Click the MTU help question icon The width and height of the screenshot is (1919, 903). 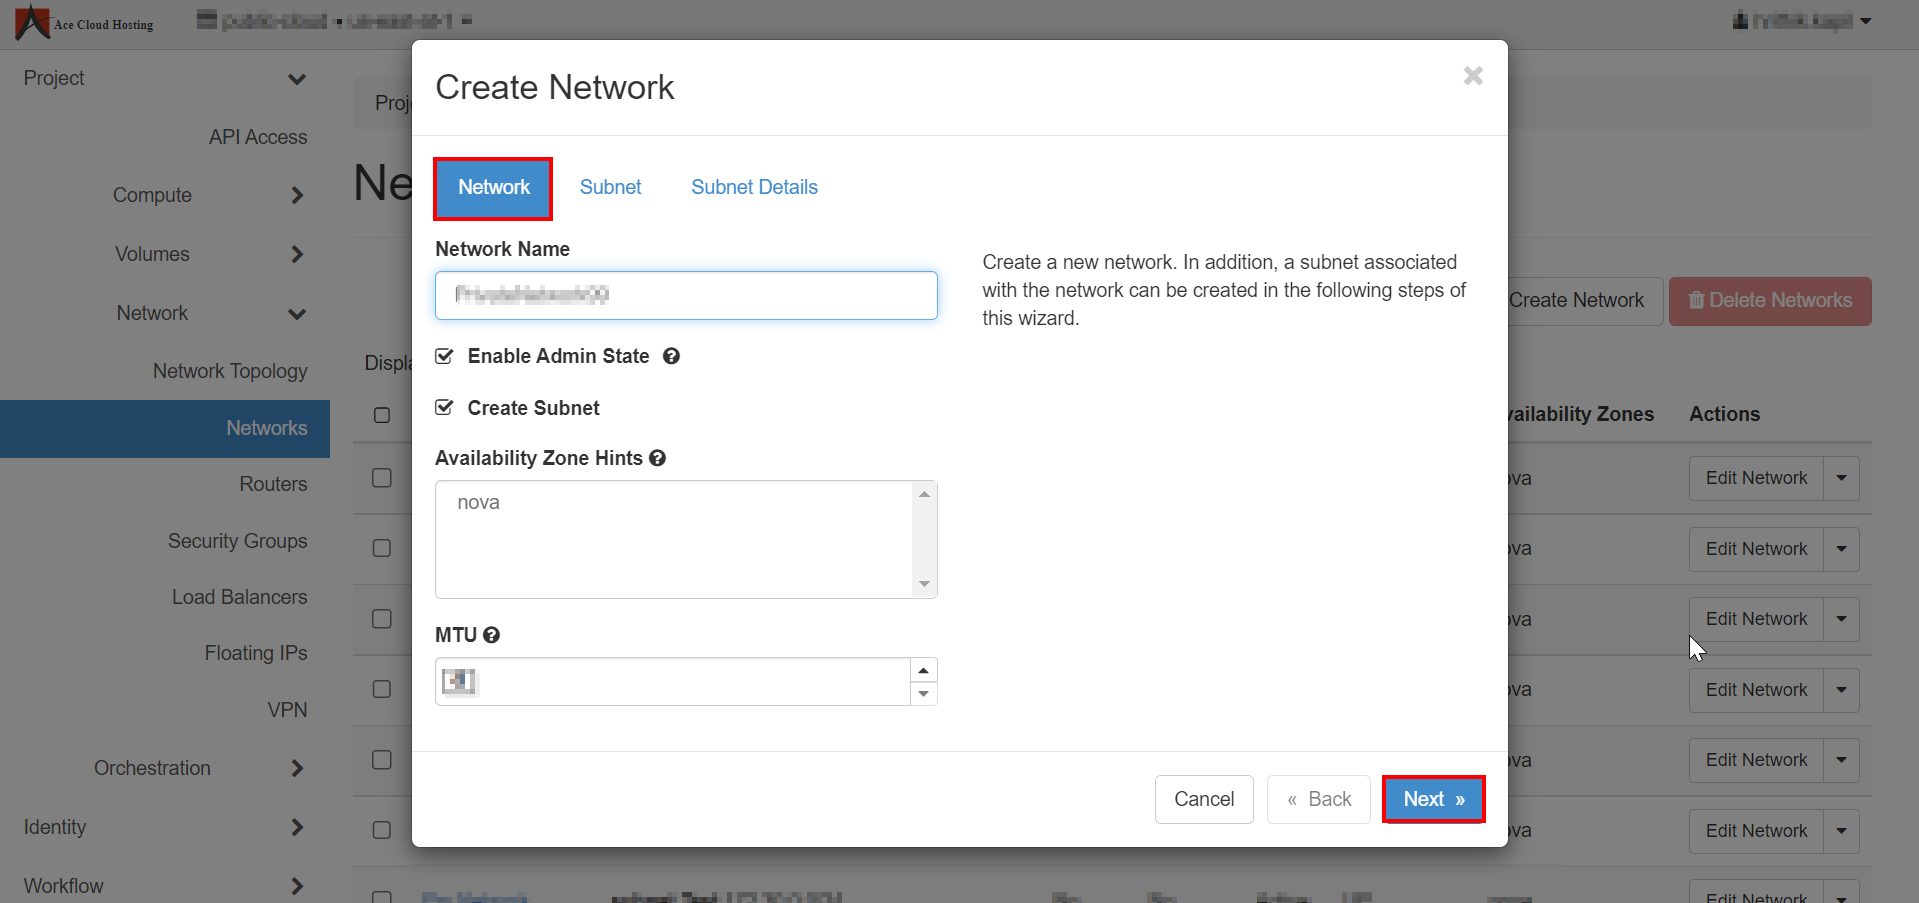tap(491, 635)
